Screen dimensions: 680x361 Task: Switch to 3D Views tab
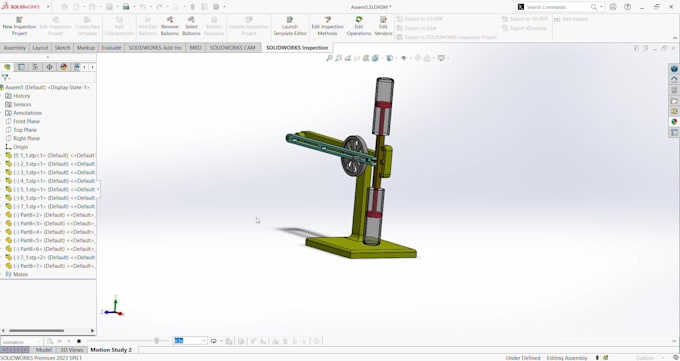[72, 350]
